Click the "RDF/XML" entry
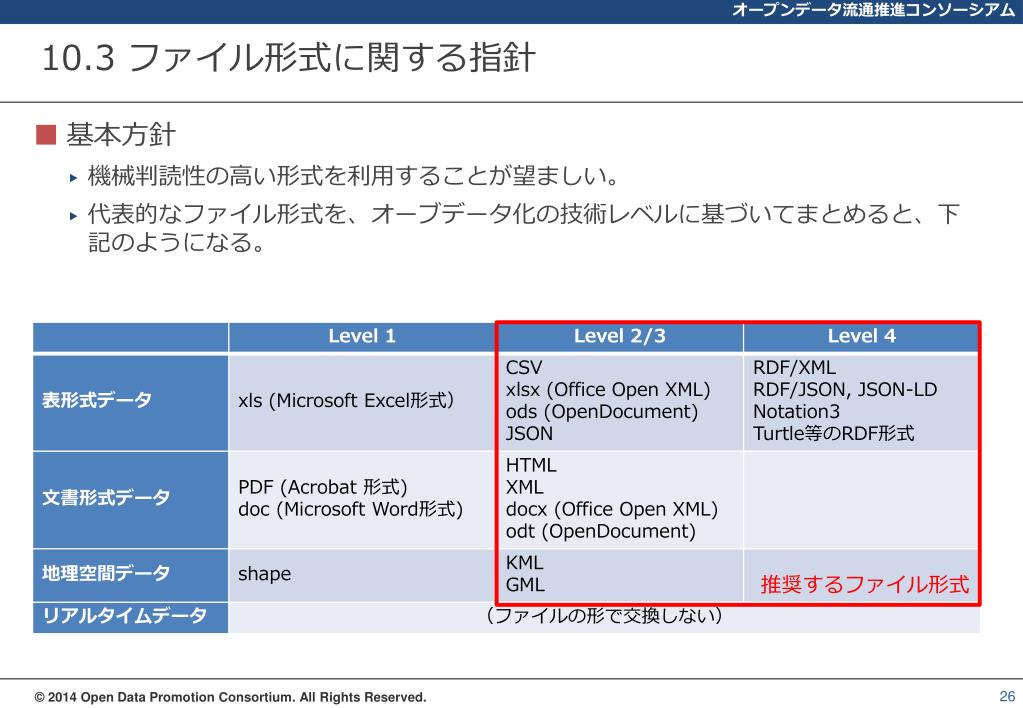Screen dimensions: 1023x708 click(x=794, y=367)
